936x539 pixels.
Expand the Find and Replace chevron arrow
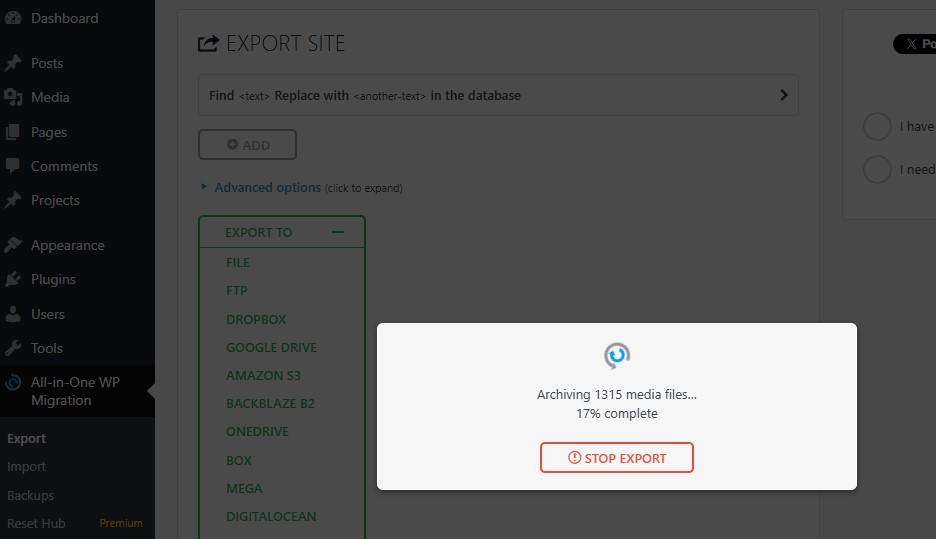[783, 95]
